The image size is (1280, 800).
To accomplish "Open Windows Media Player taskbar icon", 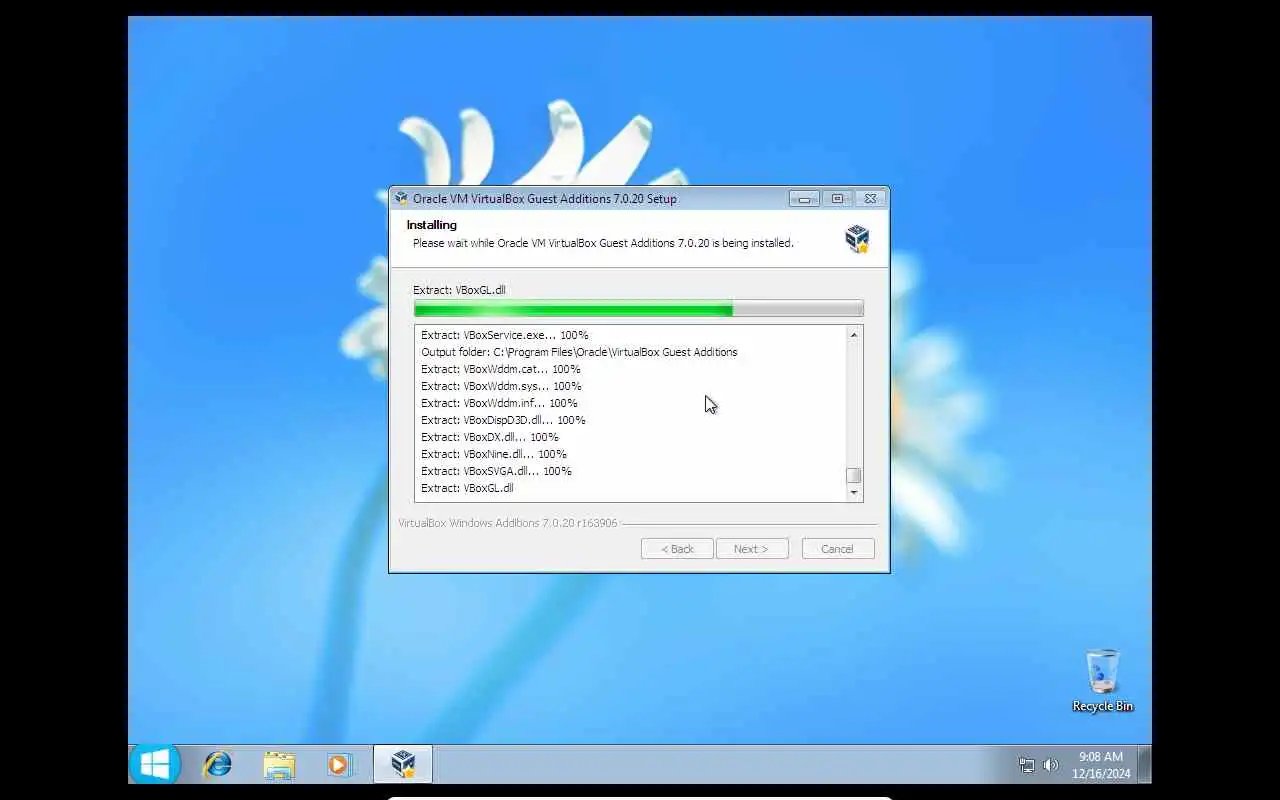I will pyautogui.click(x=340, y=765).
